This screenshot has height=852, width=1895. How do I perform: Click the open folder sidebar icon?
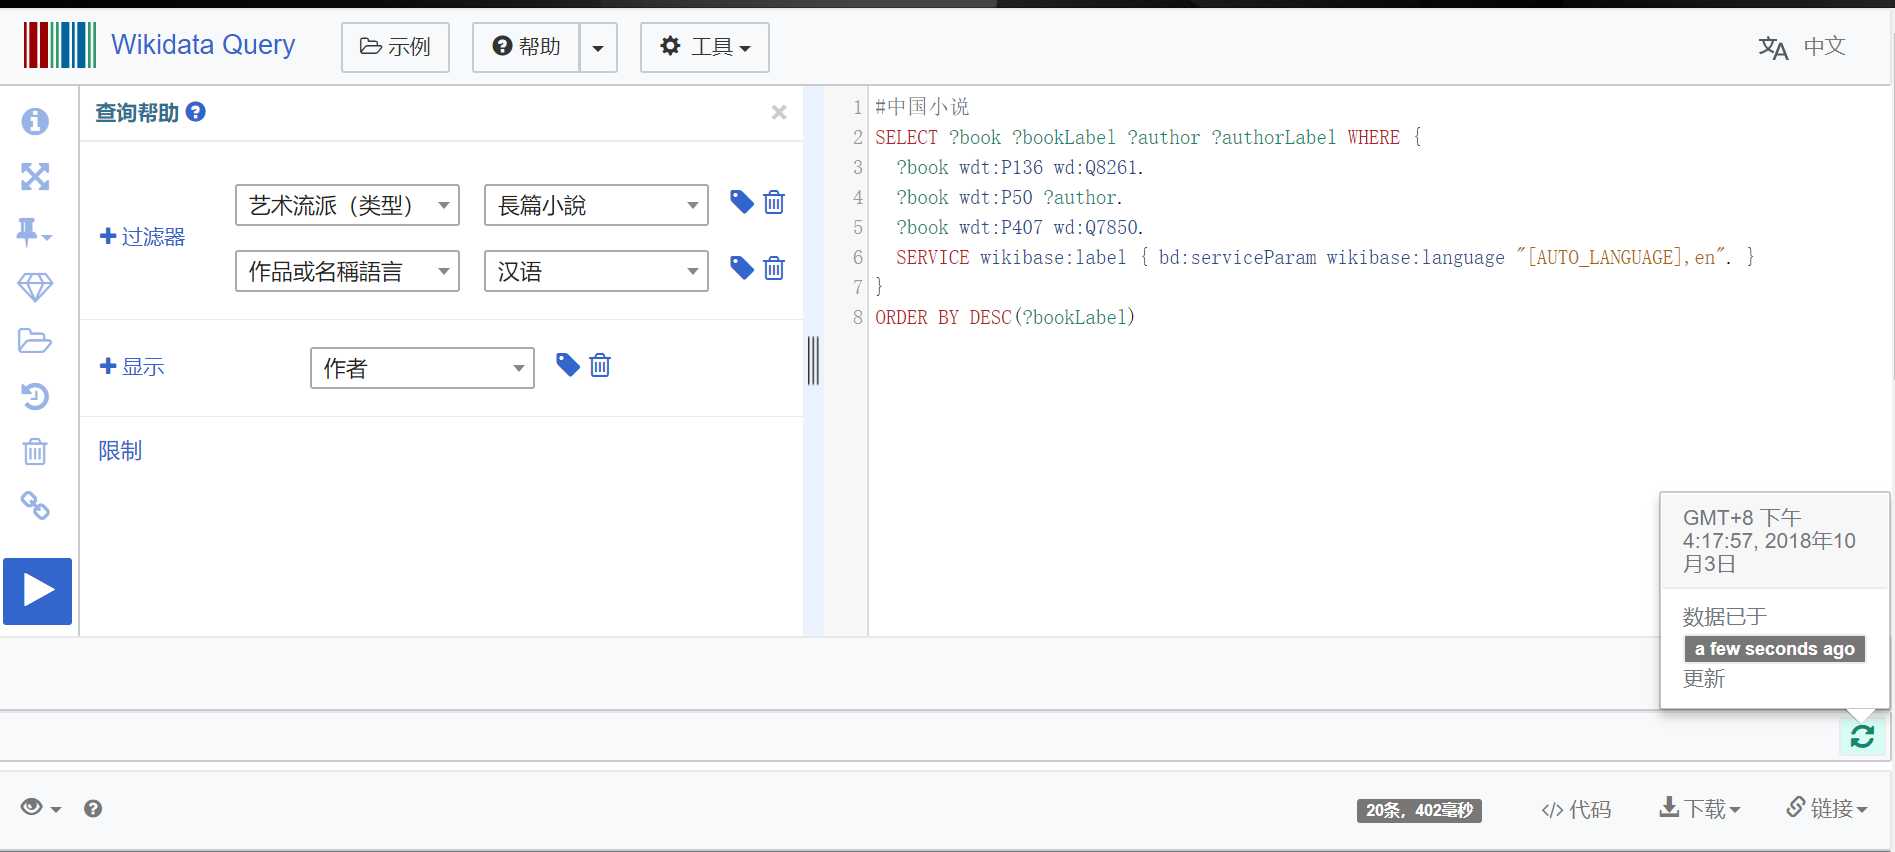[35, 341]
